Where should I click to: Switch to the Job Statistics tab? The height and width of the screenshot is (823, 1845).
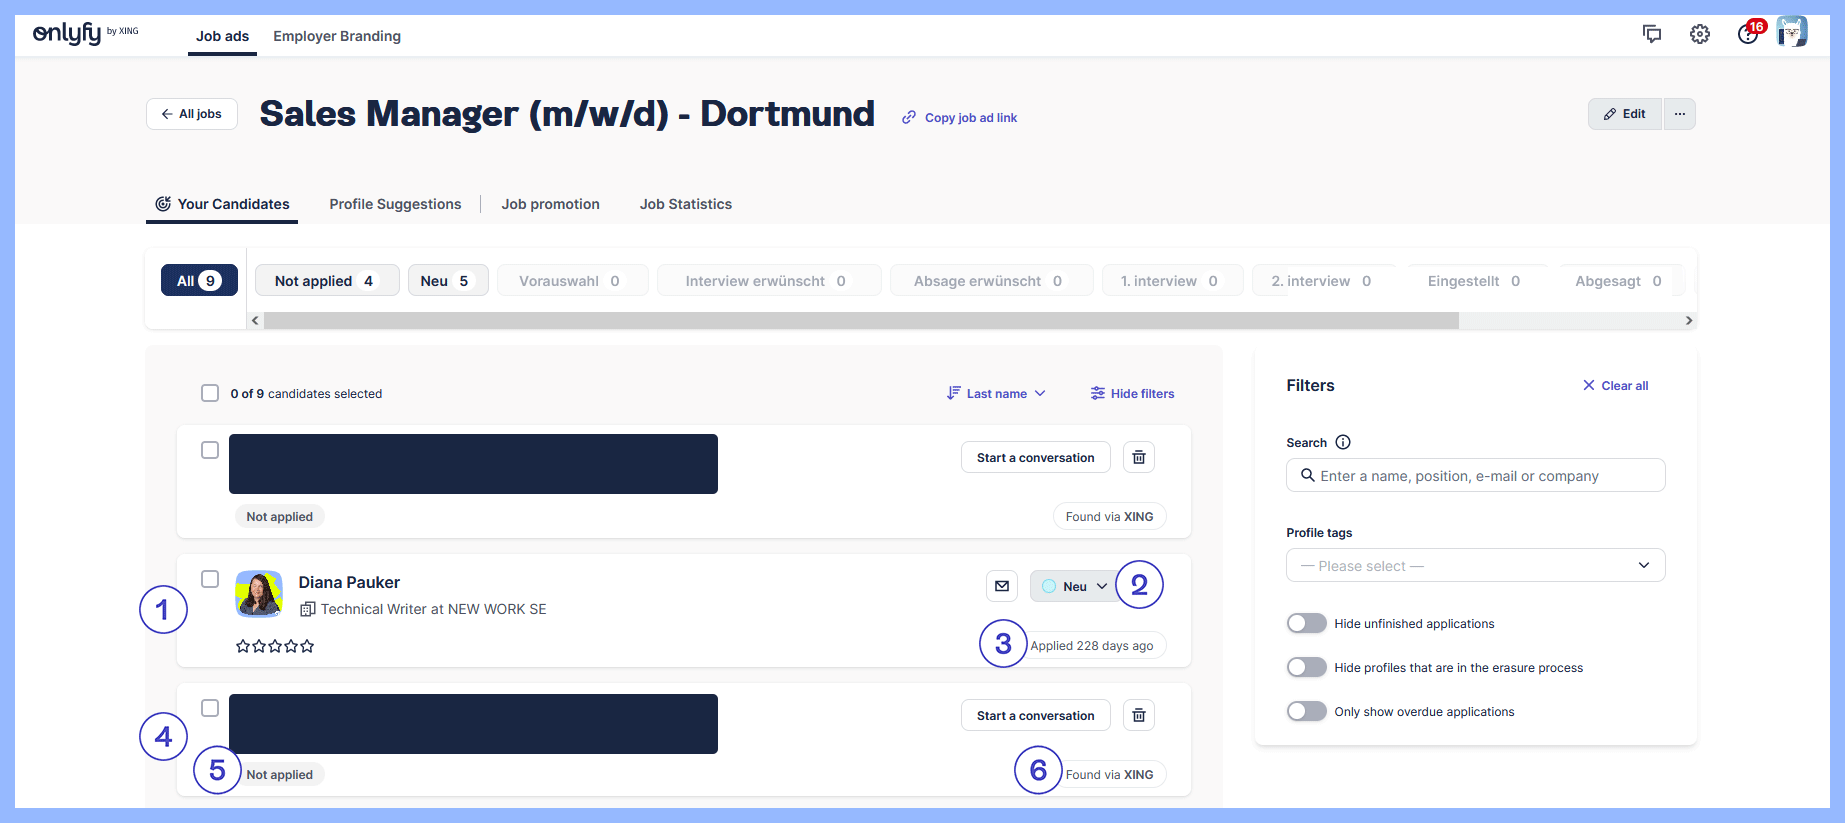tap(685, 204)
